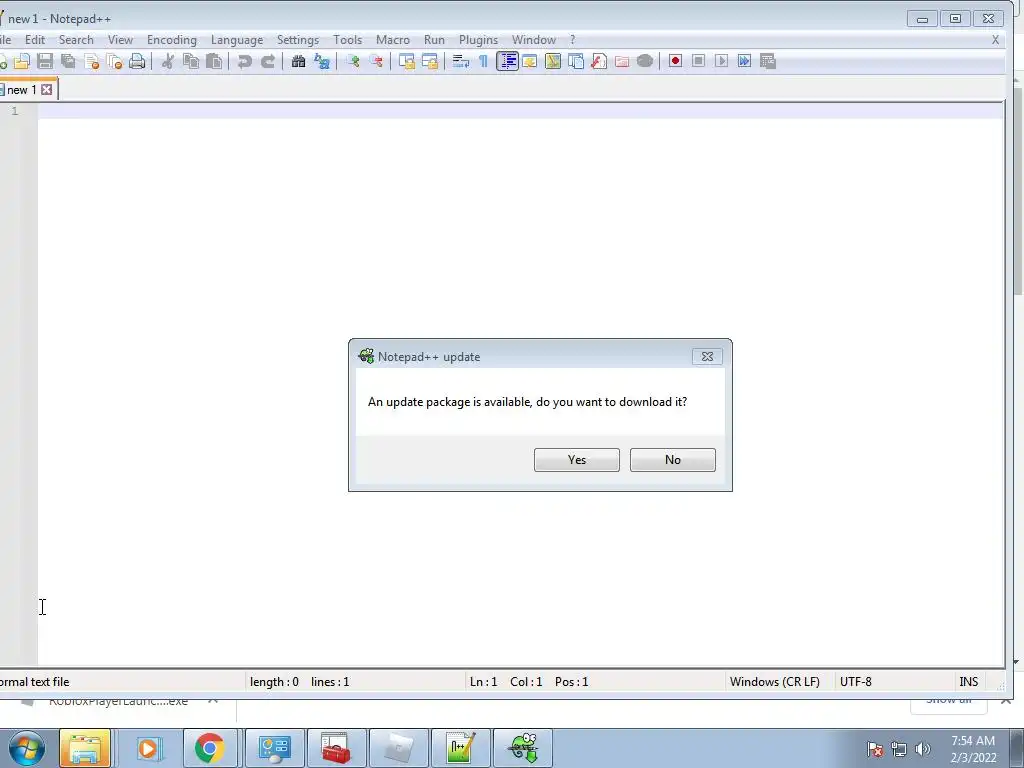Open the Plugins menu
This screenshot has height=768, width=1024.
pyautogui.click(x=479, y=40)
